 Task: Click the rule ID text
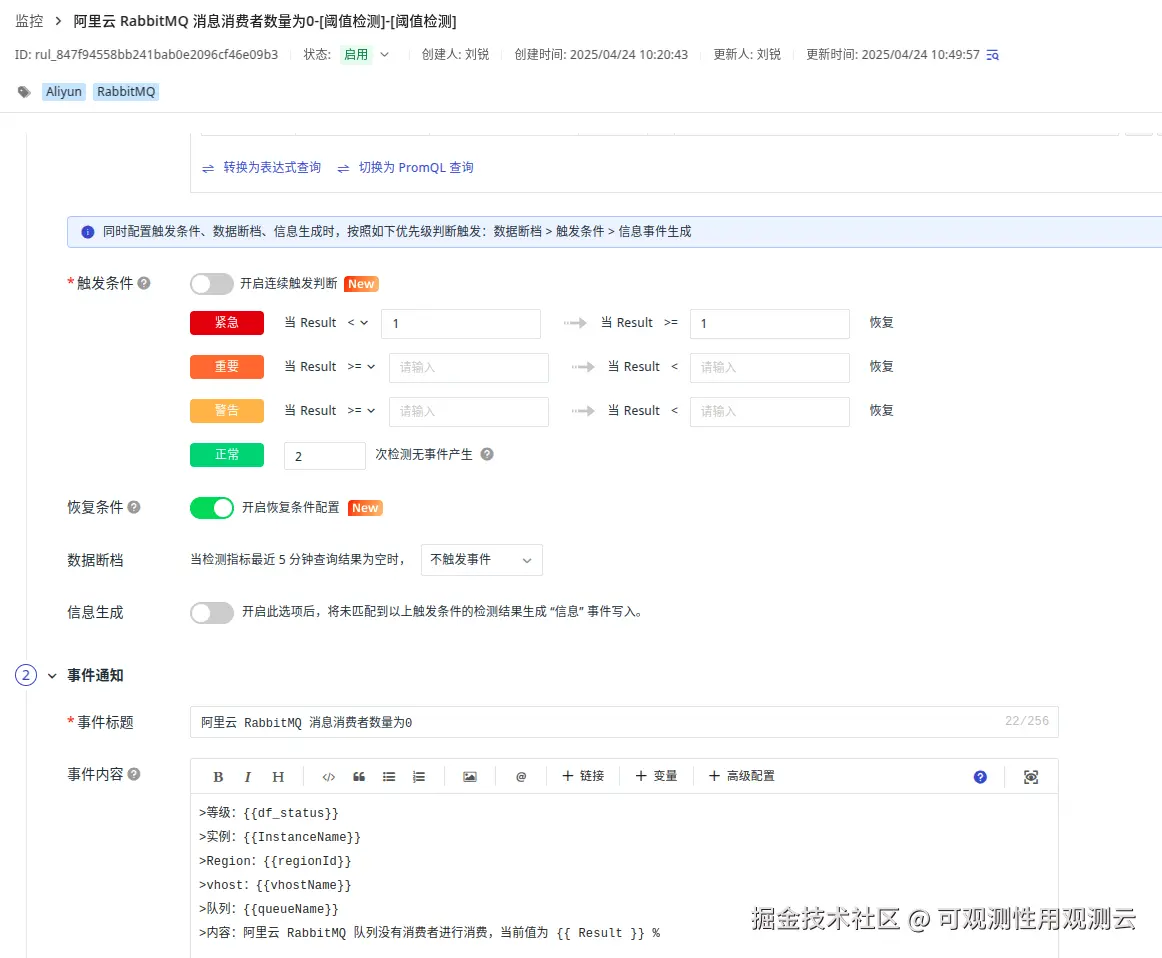(x=147, y=54)
